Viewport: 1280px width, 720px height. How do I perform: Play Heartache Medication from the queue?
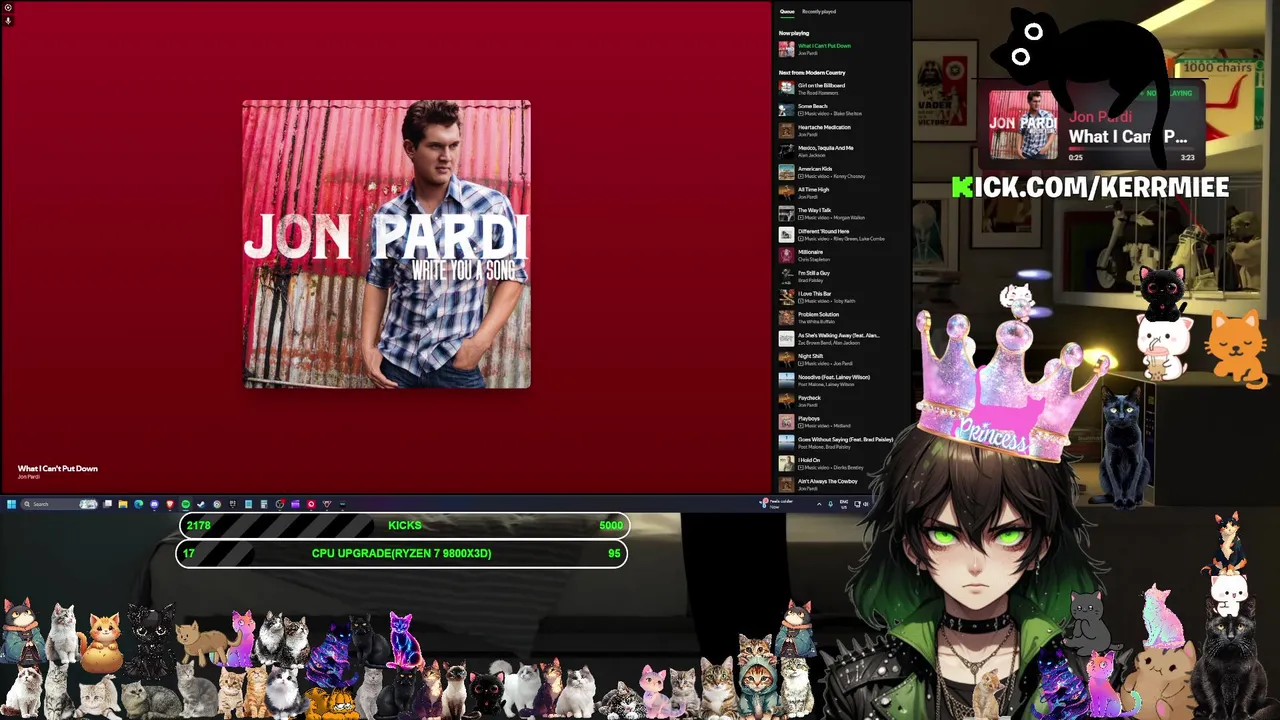(x=840, y=131)
